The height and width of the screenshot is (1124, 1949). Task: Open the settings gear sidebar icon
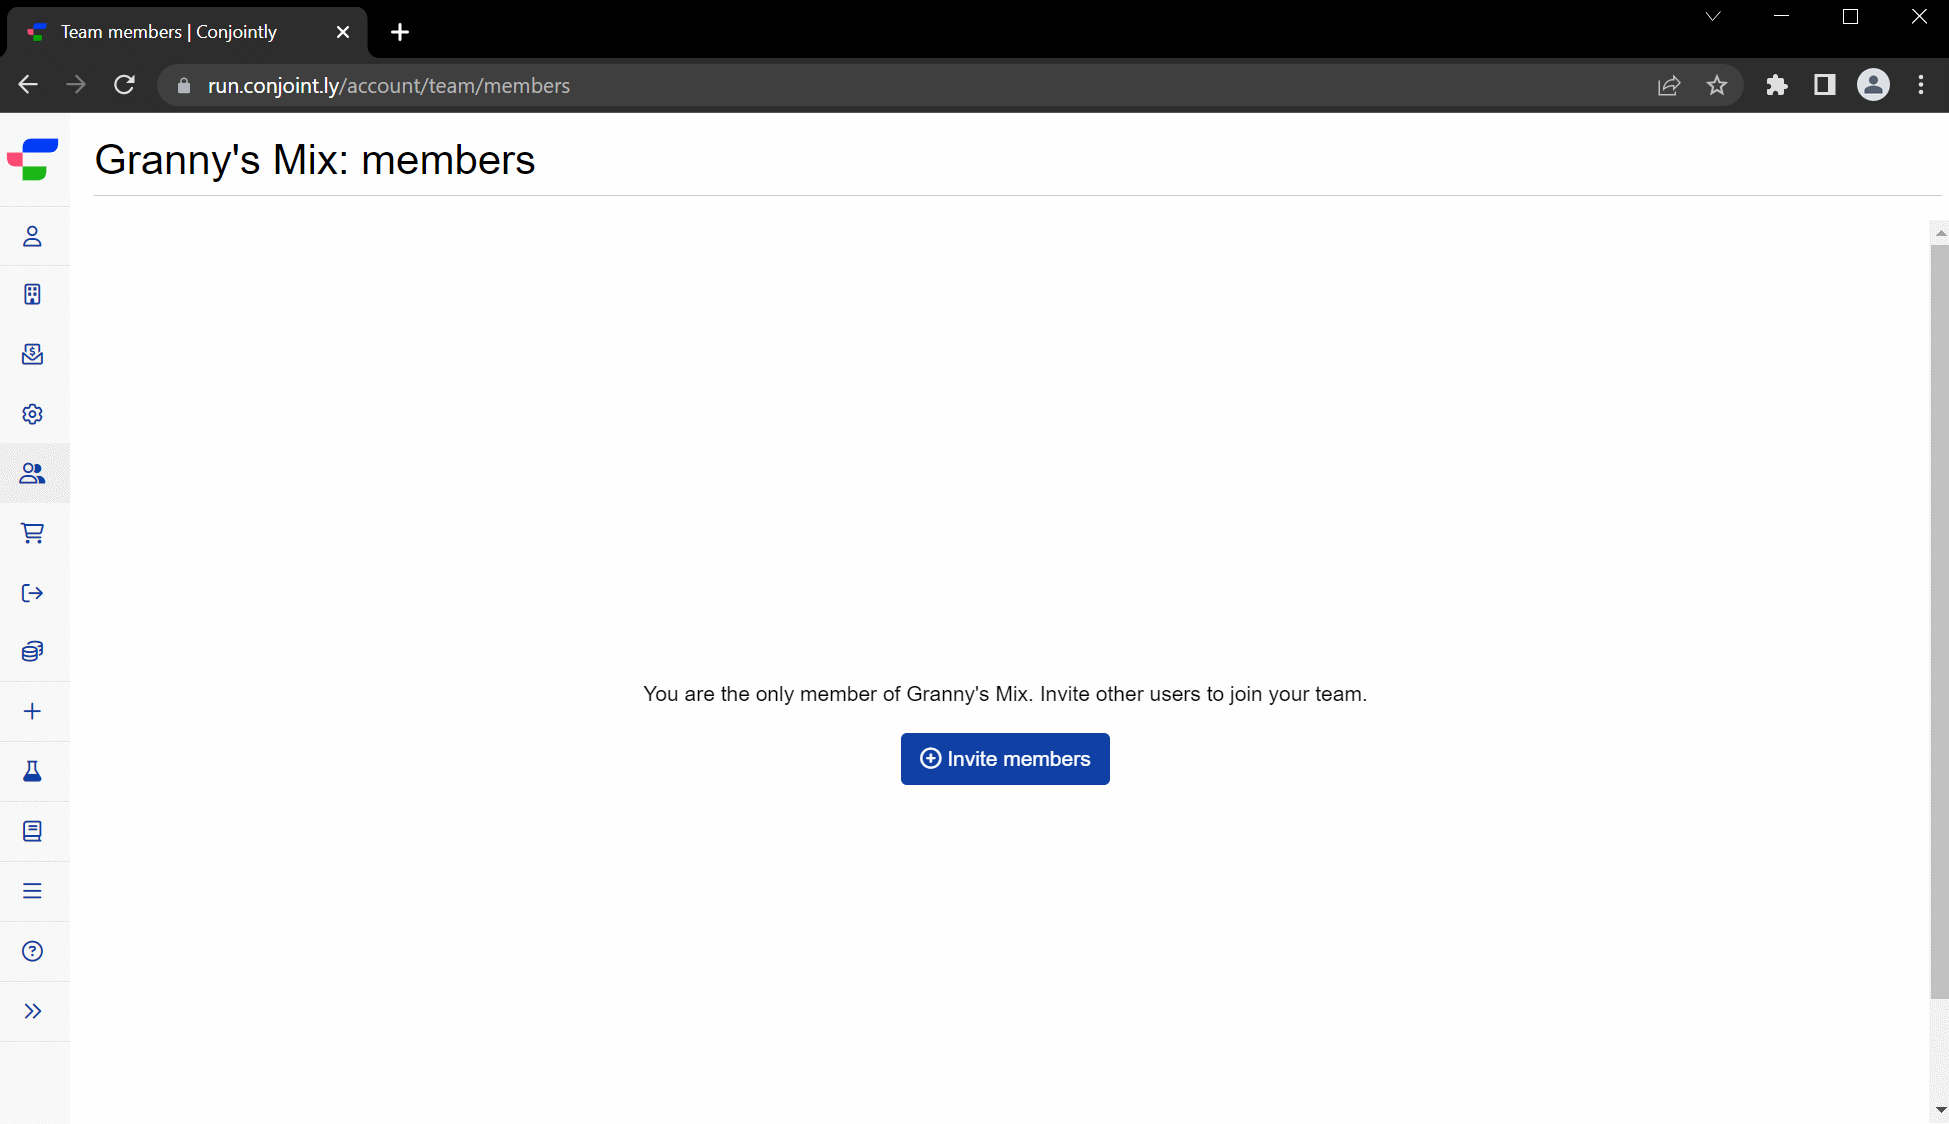[x=32, y=414]
